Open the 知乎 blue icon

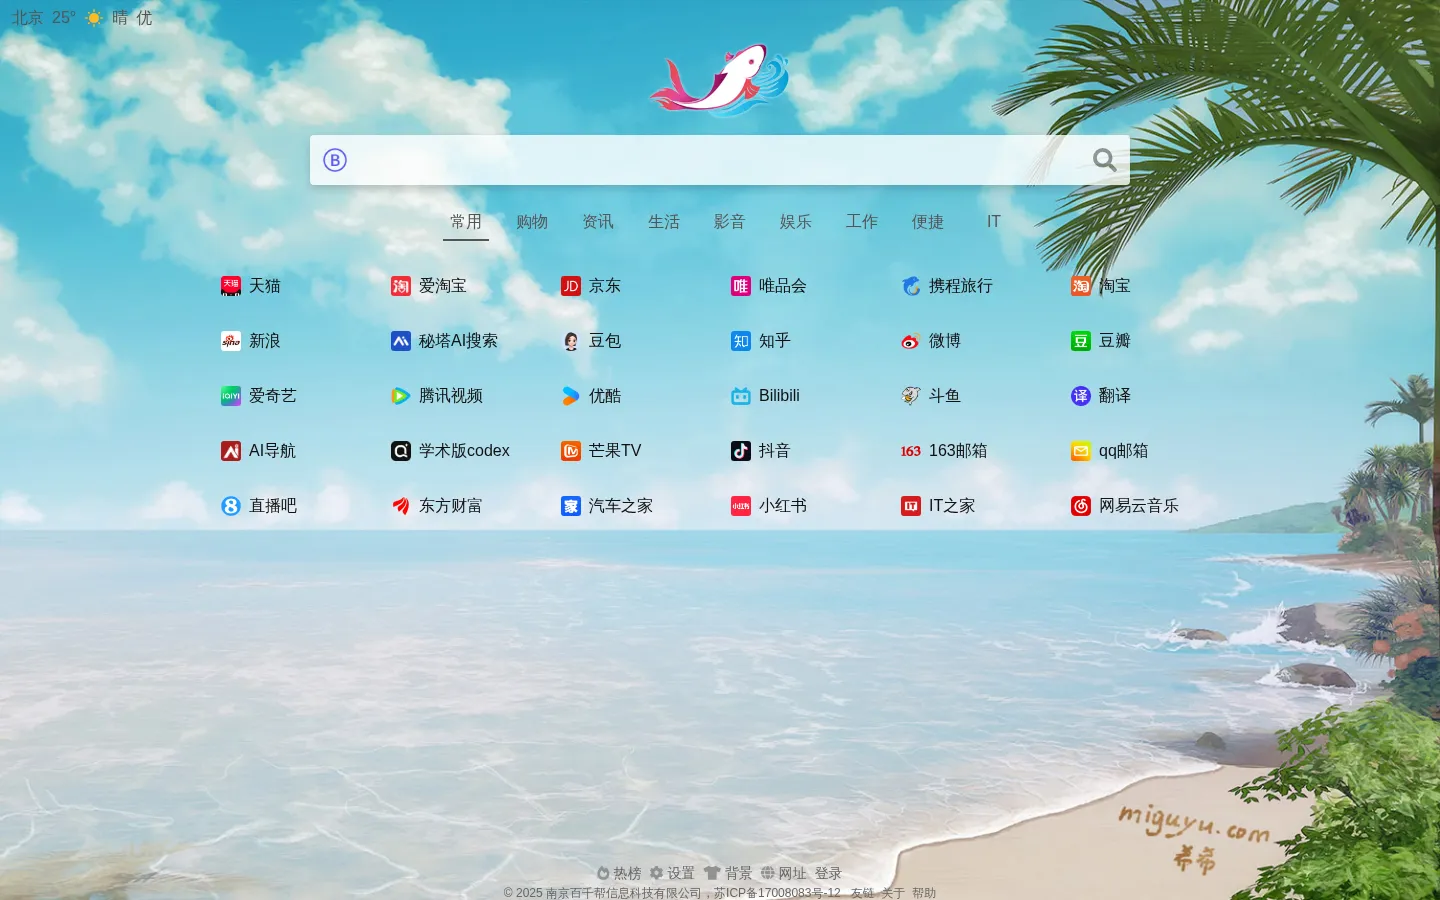click(x=741, y=341)
